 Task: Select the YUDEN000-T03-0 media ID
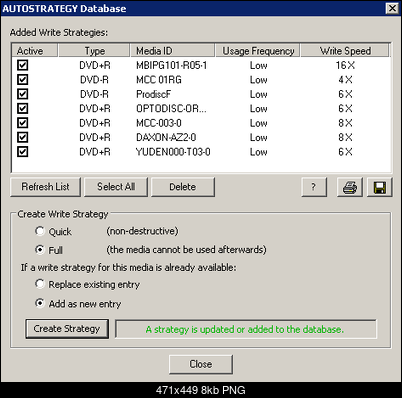pyautogui.click(x=173, y=152)
